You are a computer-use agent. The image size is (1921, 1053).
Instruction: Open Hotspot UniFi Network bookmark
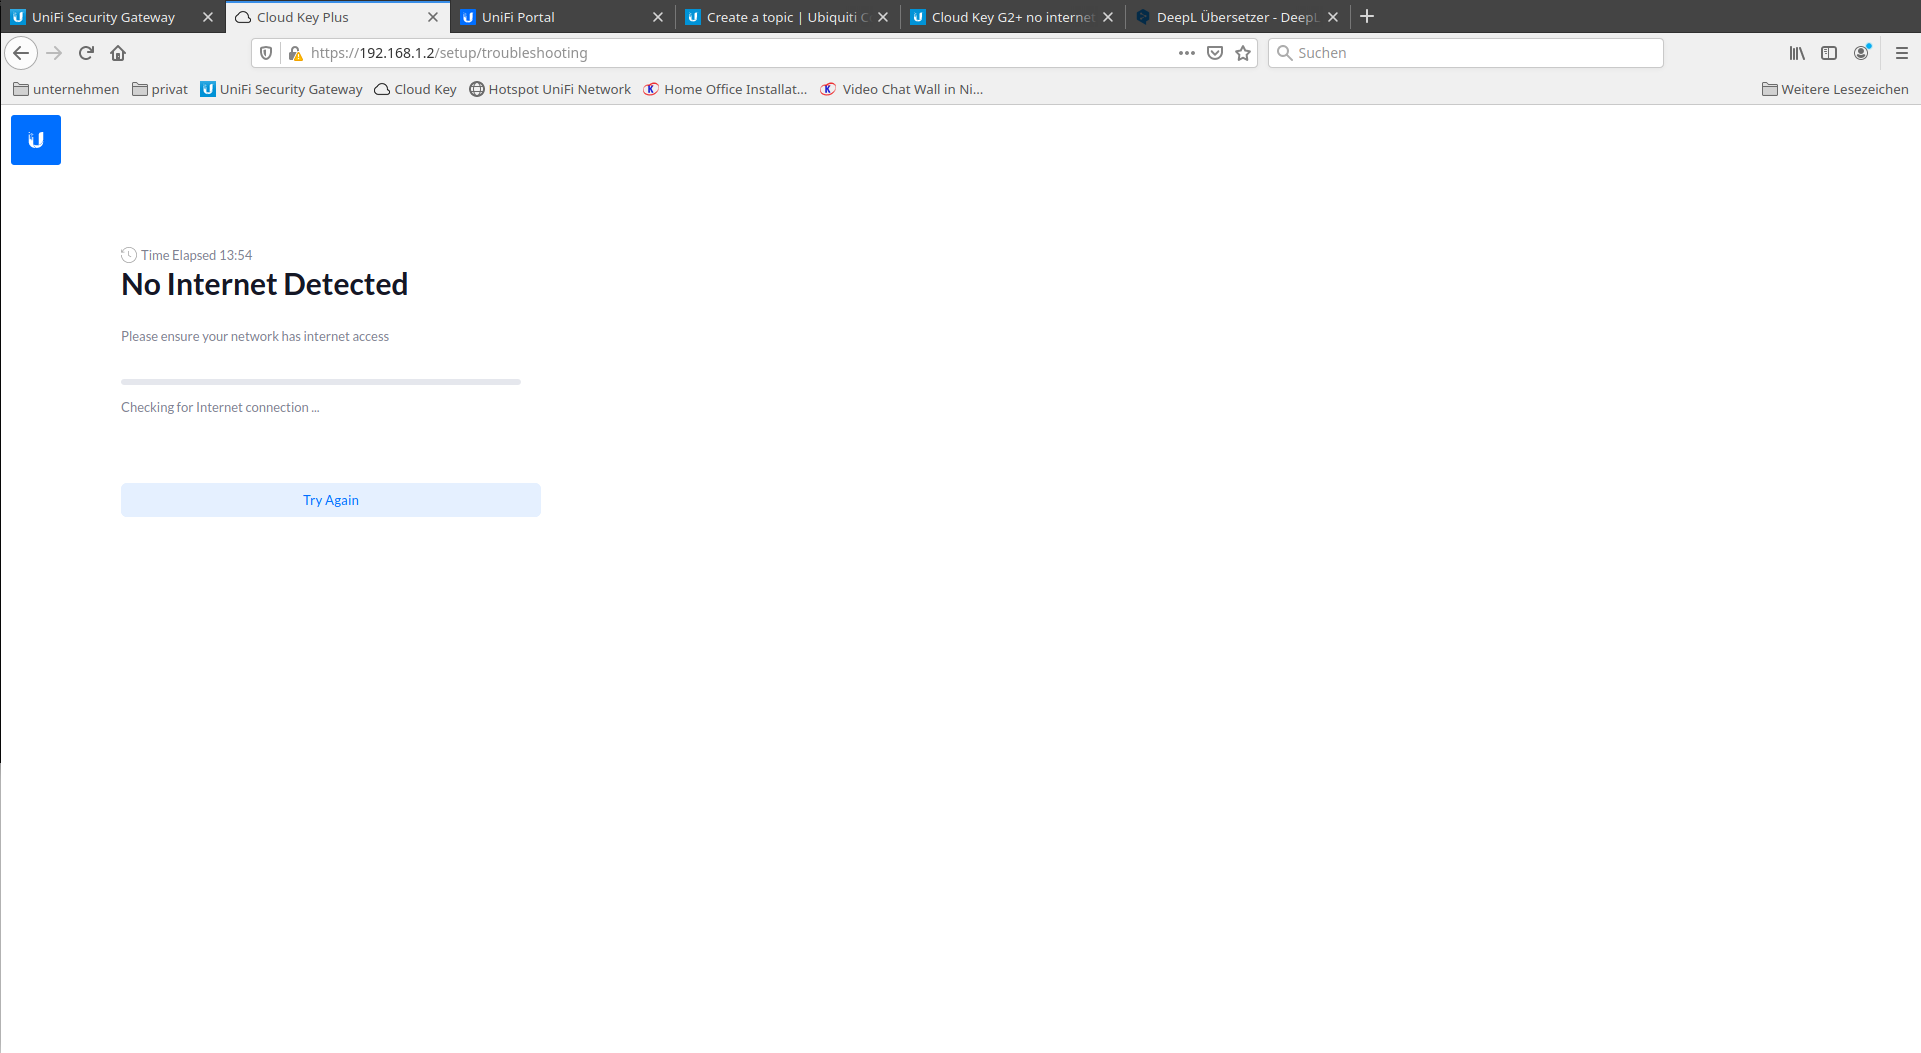[x=550, y=89]
